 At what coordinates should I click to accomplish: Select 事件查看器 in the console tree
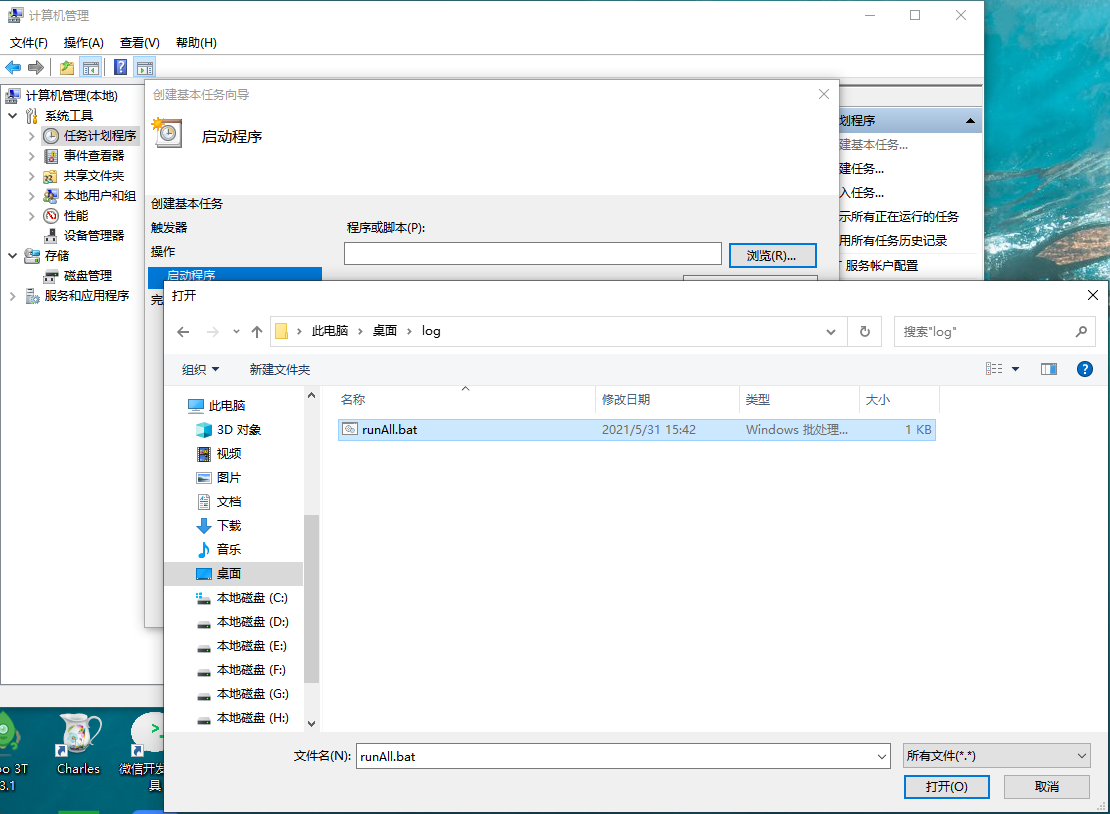[x=93, y=156]
